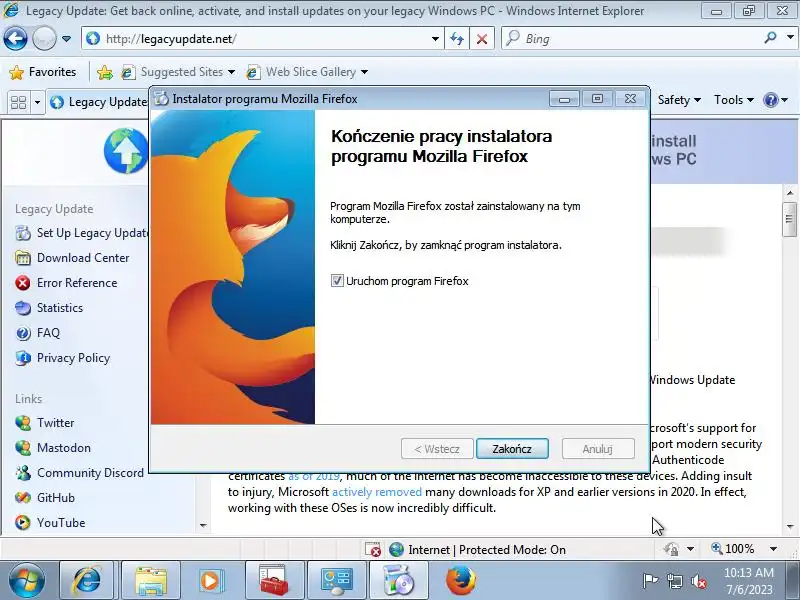This screenshot has width=800, height=600.
Task: Click Error Reference red X icon
Action: coord(22,283)
